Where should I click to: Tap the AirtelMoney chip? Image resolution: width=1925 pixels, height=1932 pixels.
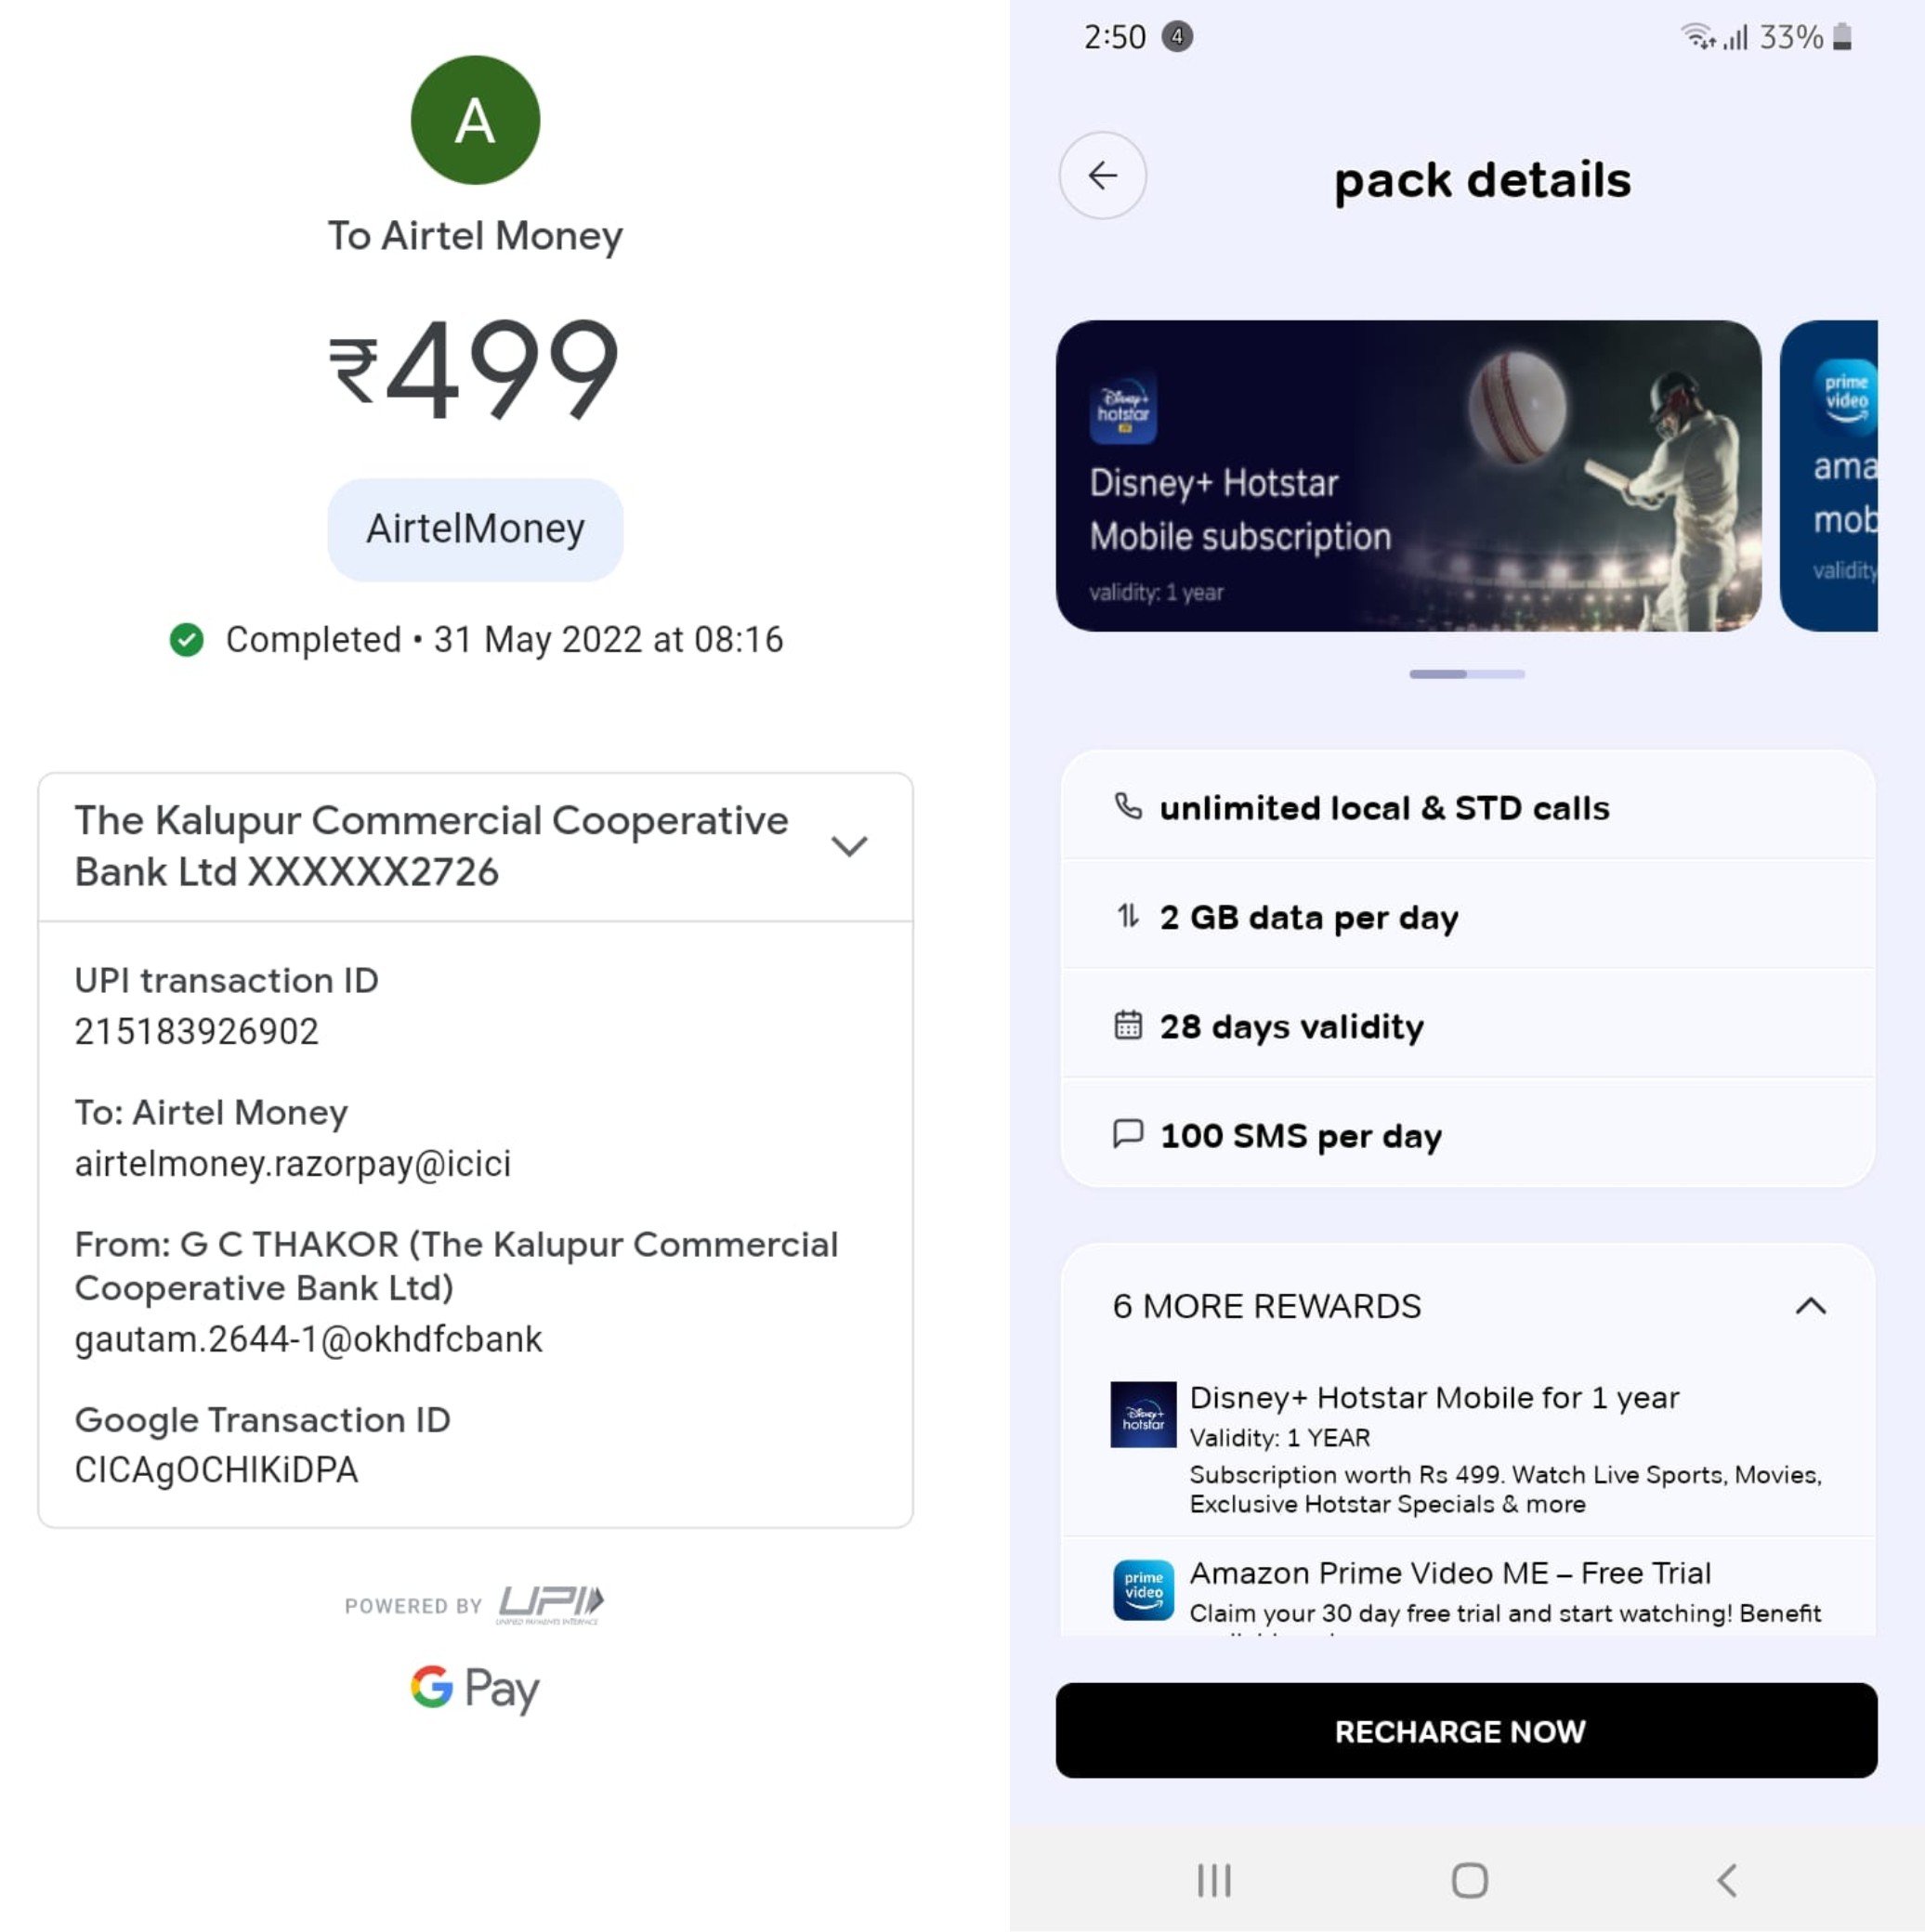[x=475, y=529]
